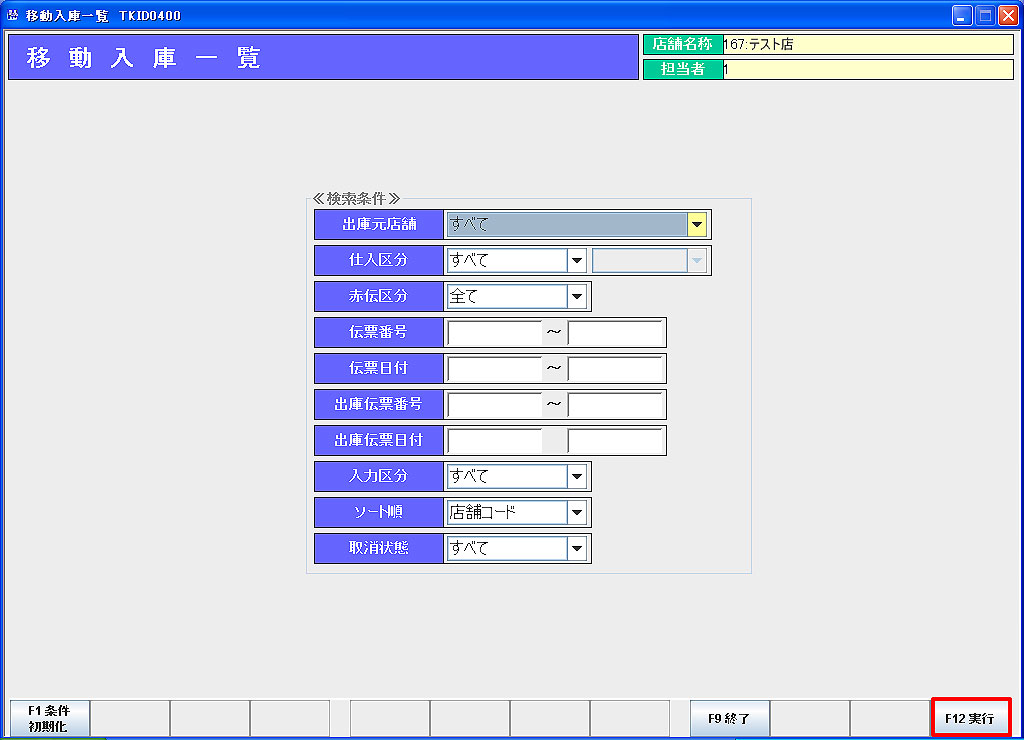1024x740 pixels.
Task: Click the 店舗名称 field showing 167:テスト店
Action: [x=866, y=45]
